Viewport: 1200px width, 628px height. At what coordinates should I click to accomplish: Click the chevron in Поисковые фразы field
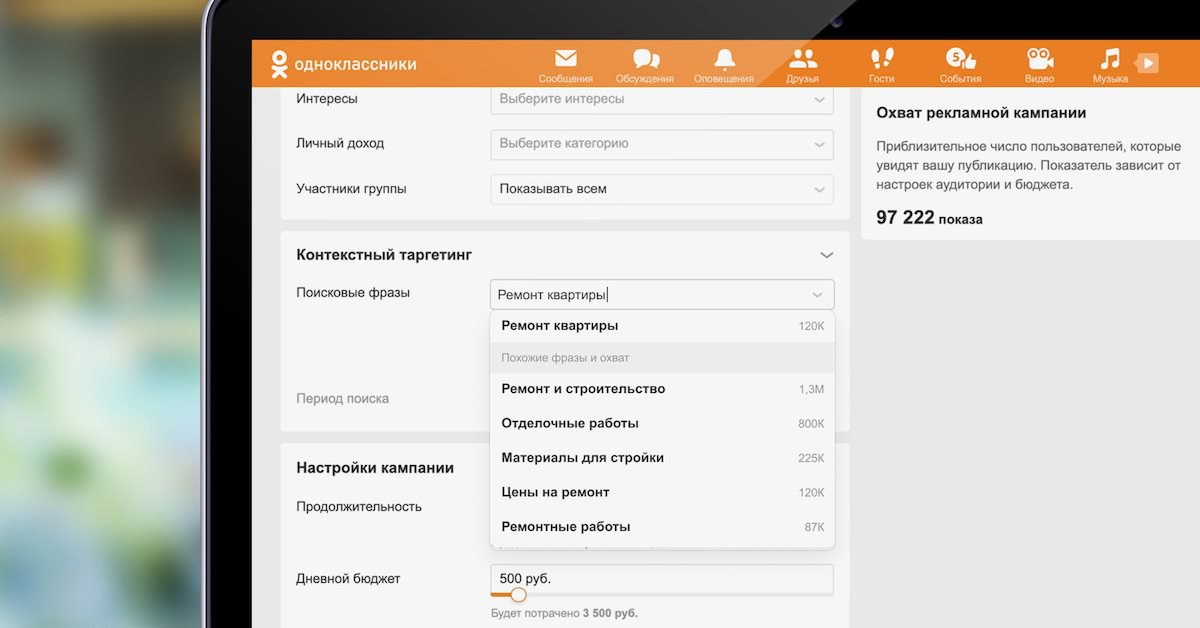point(818,295)
